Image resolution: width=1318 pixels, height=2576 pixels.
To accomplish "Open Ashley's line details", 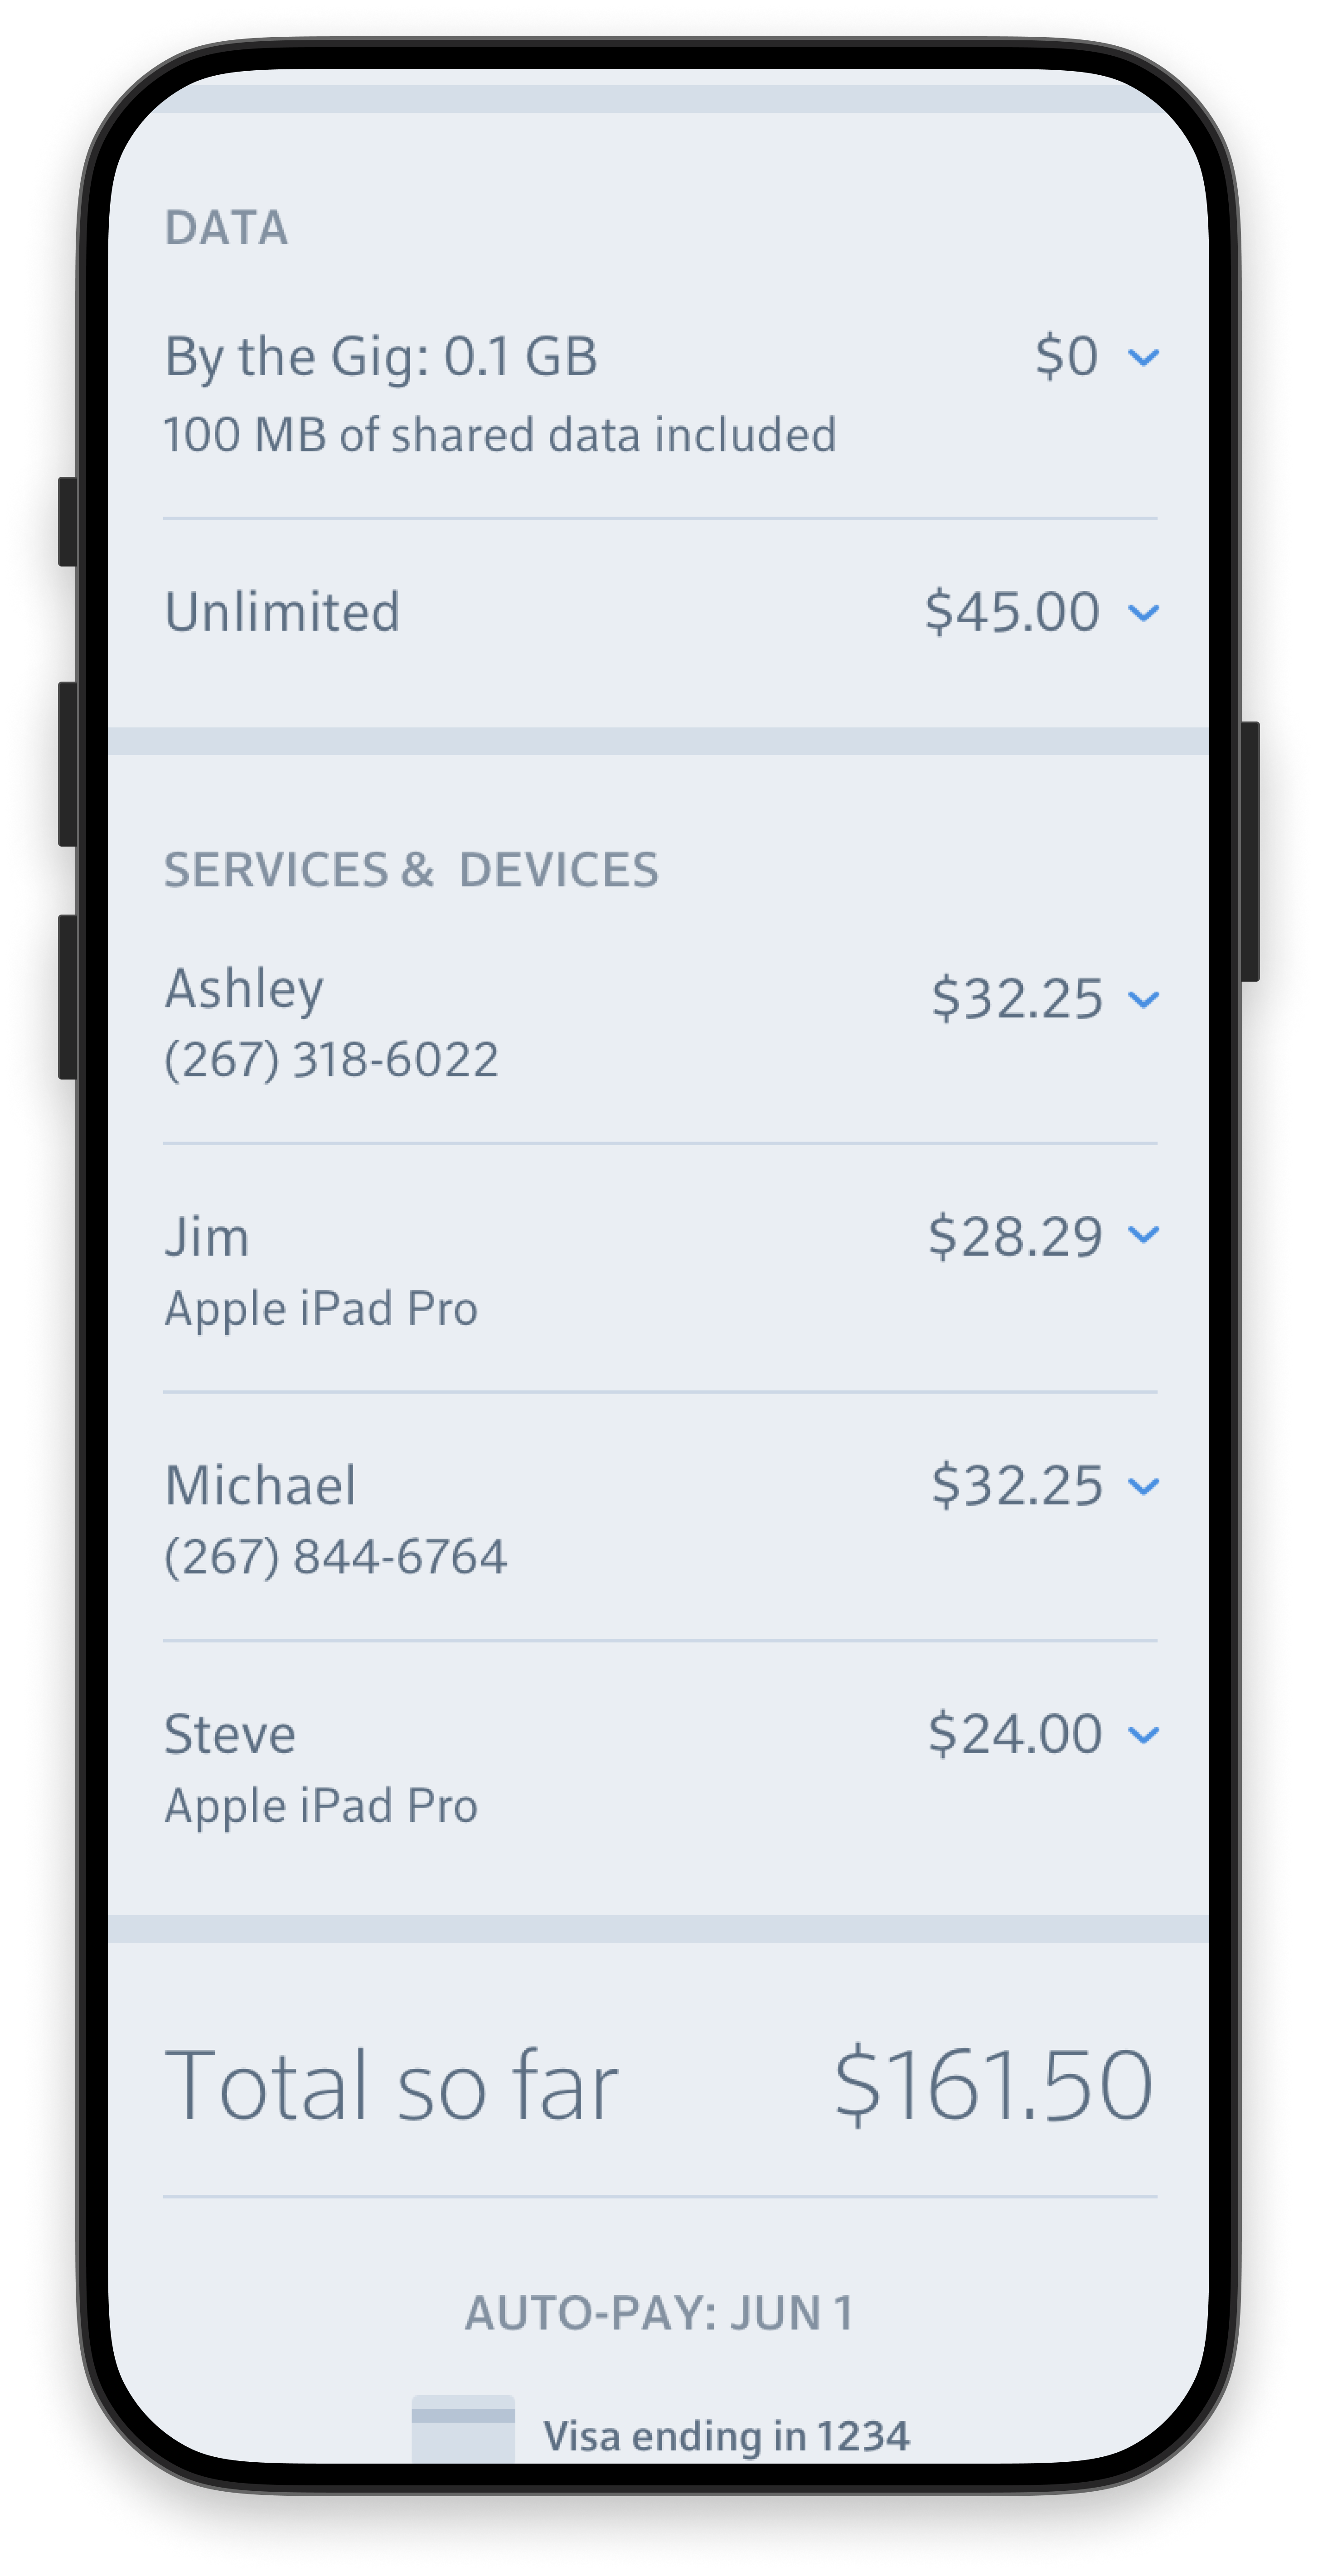I will click(x=660, y=1022).
